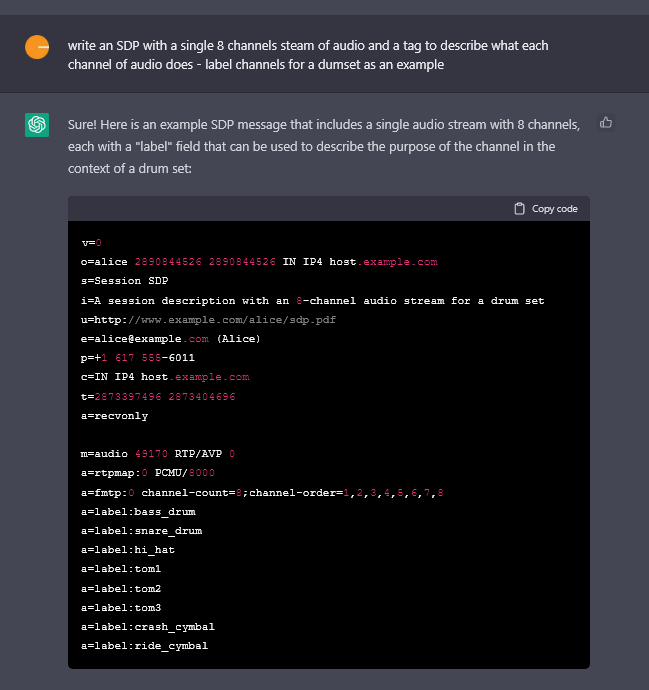Image resolution: width=649 pixels, height=690 pixels.
Task: Click the a=recvonly line in code
Action: (114, 416)
